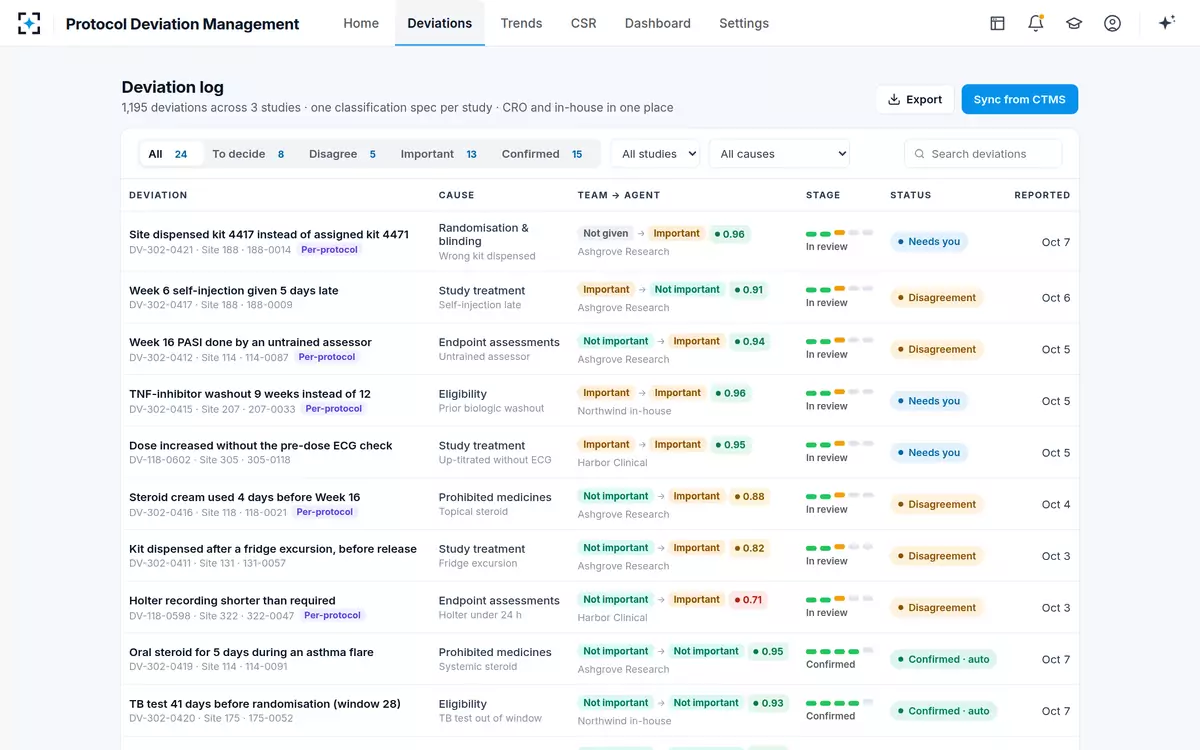The height and width of the screenshot is (750, 1200).
Task: Sort by the DEVIATION column header
Action: 158,195
